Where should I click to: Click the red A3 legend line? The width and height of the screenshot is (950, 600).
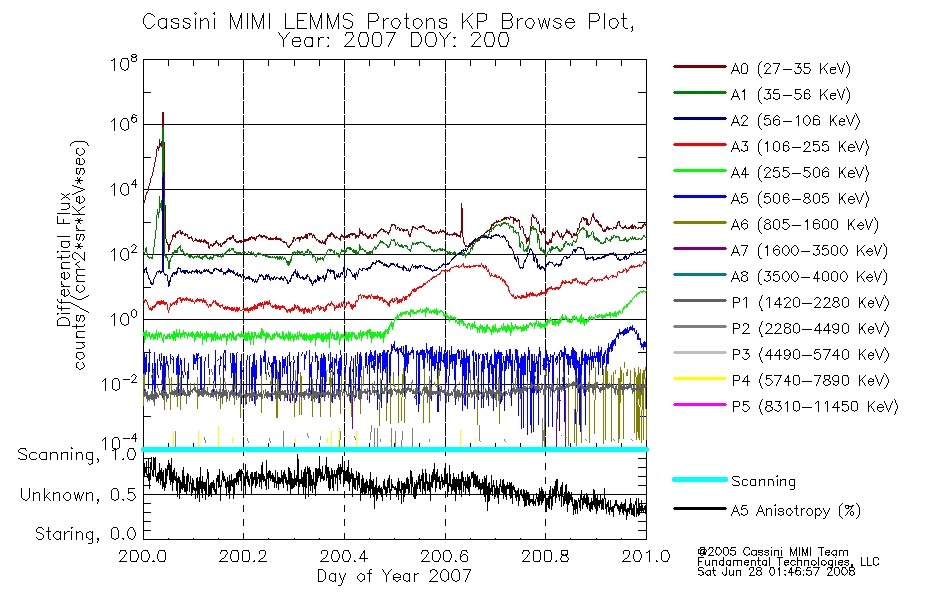699,145
